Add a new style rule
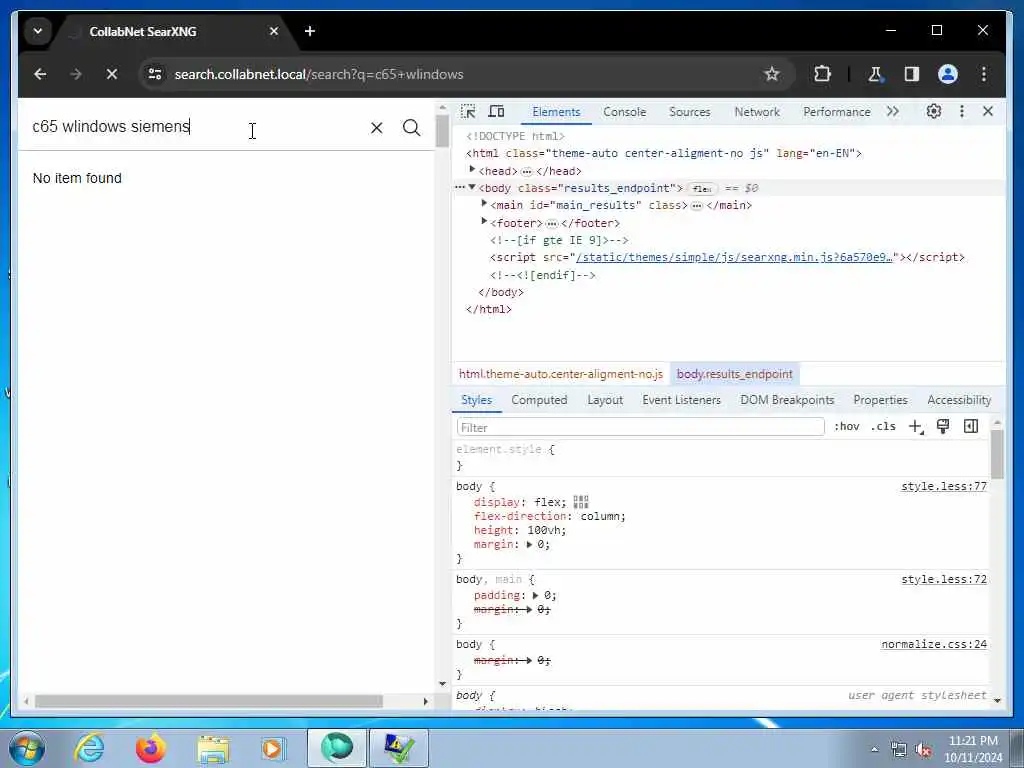The image size is (1024, 768). (x=916, y=427)
